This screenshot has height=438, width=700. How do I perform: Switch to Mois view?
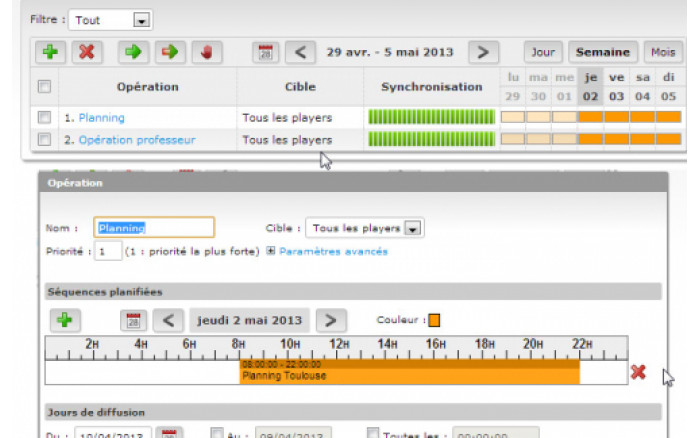pos(662,51)
